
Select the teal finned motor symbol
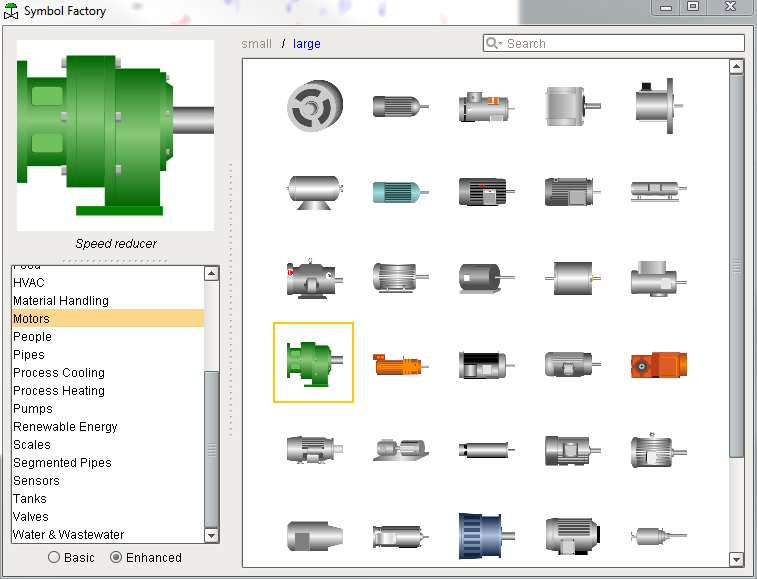coord(400,191)
